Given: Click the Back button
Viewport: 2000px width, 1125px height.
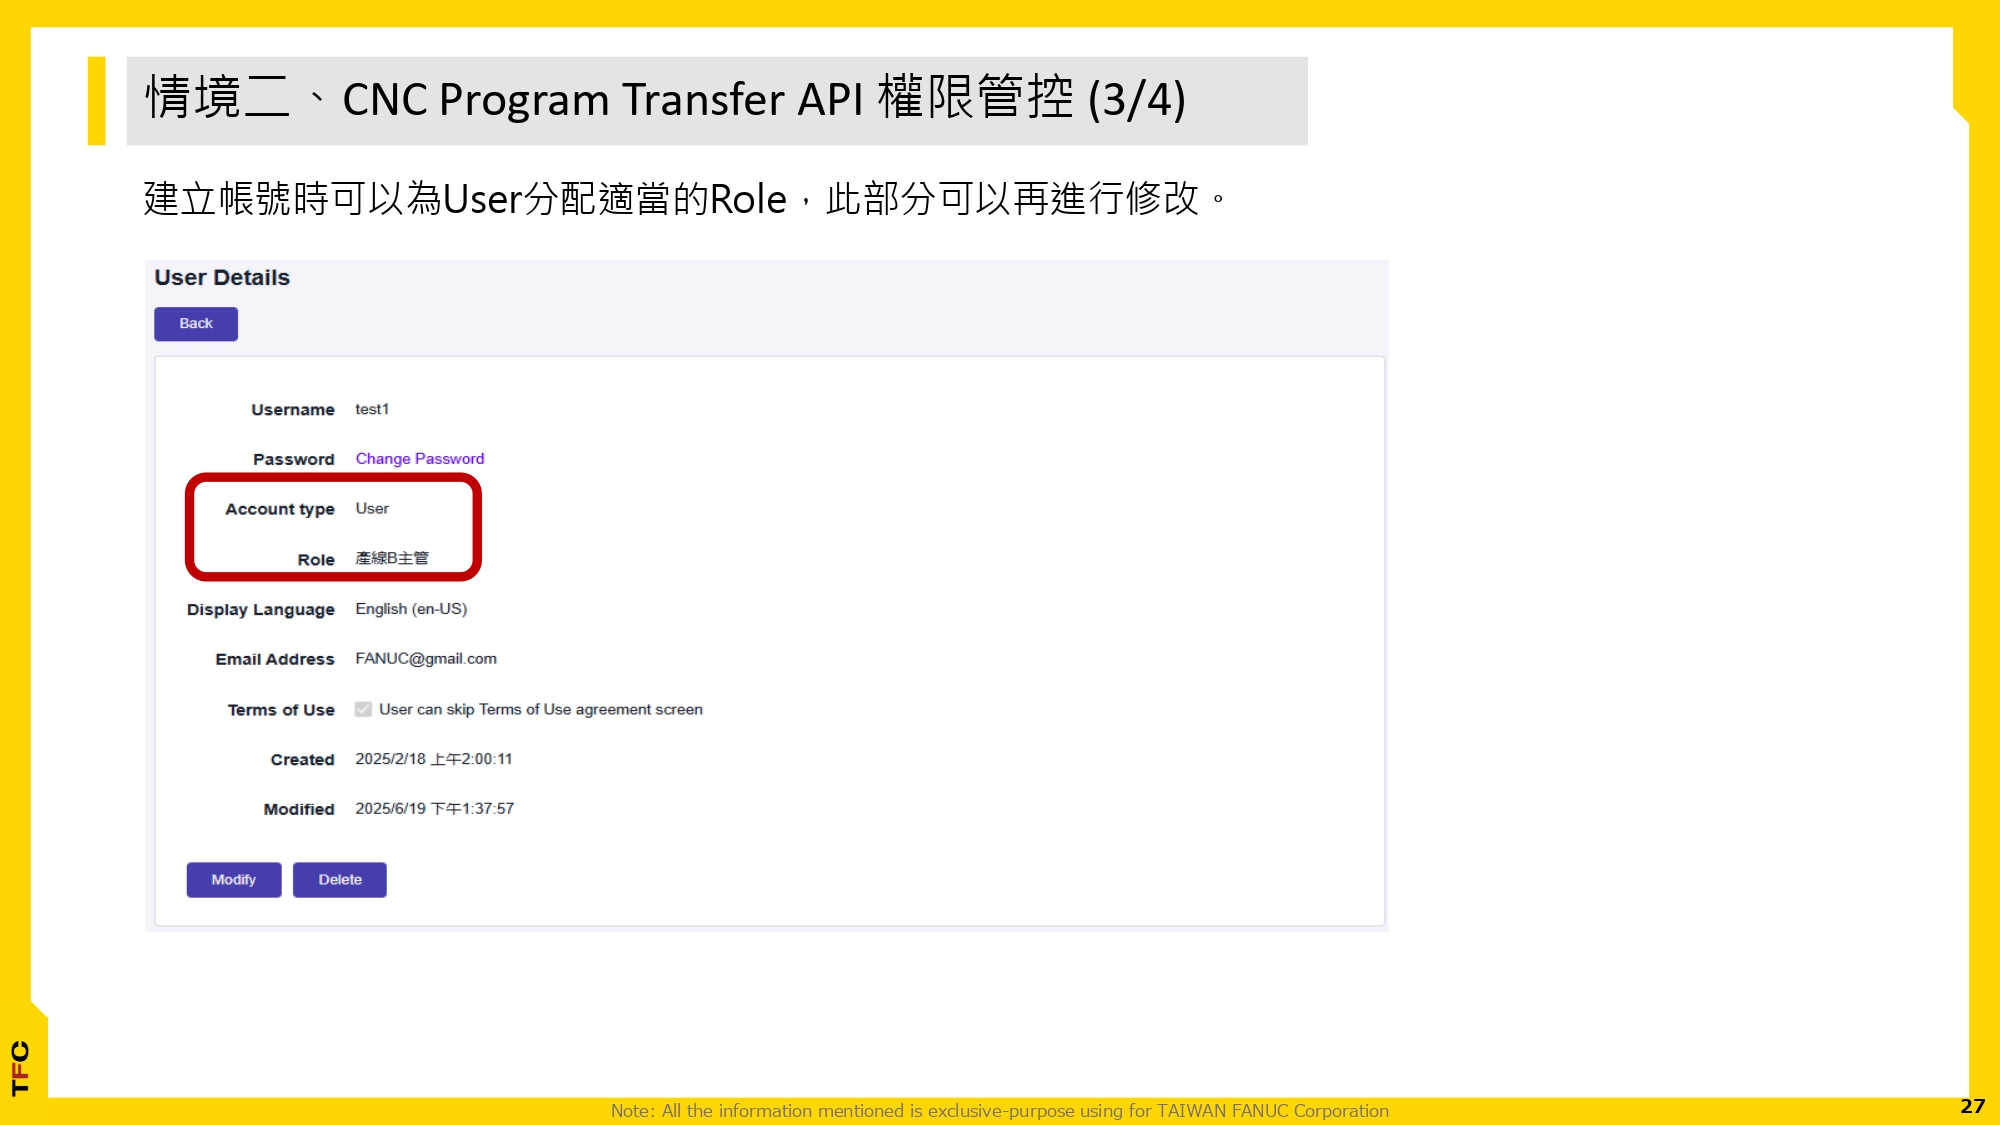Looking at the screenshot, I should tap(196, 323).
